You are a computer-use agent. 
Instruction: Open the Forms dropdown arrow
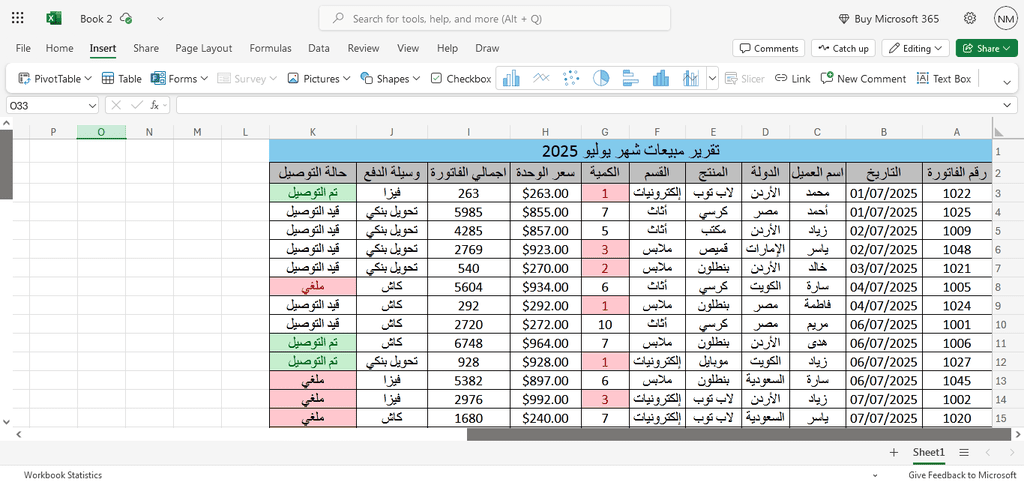(204, 78)
